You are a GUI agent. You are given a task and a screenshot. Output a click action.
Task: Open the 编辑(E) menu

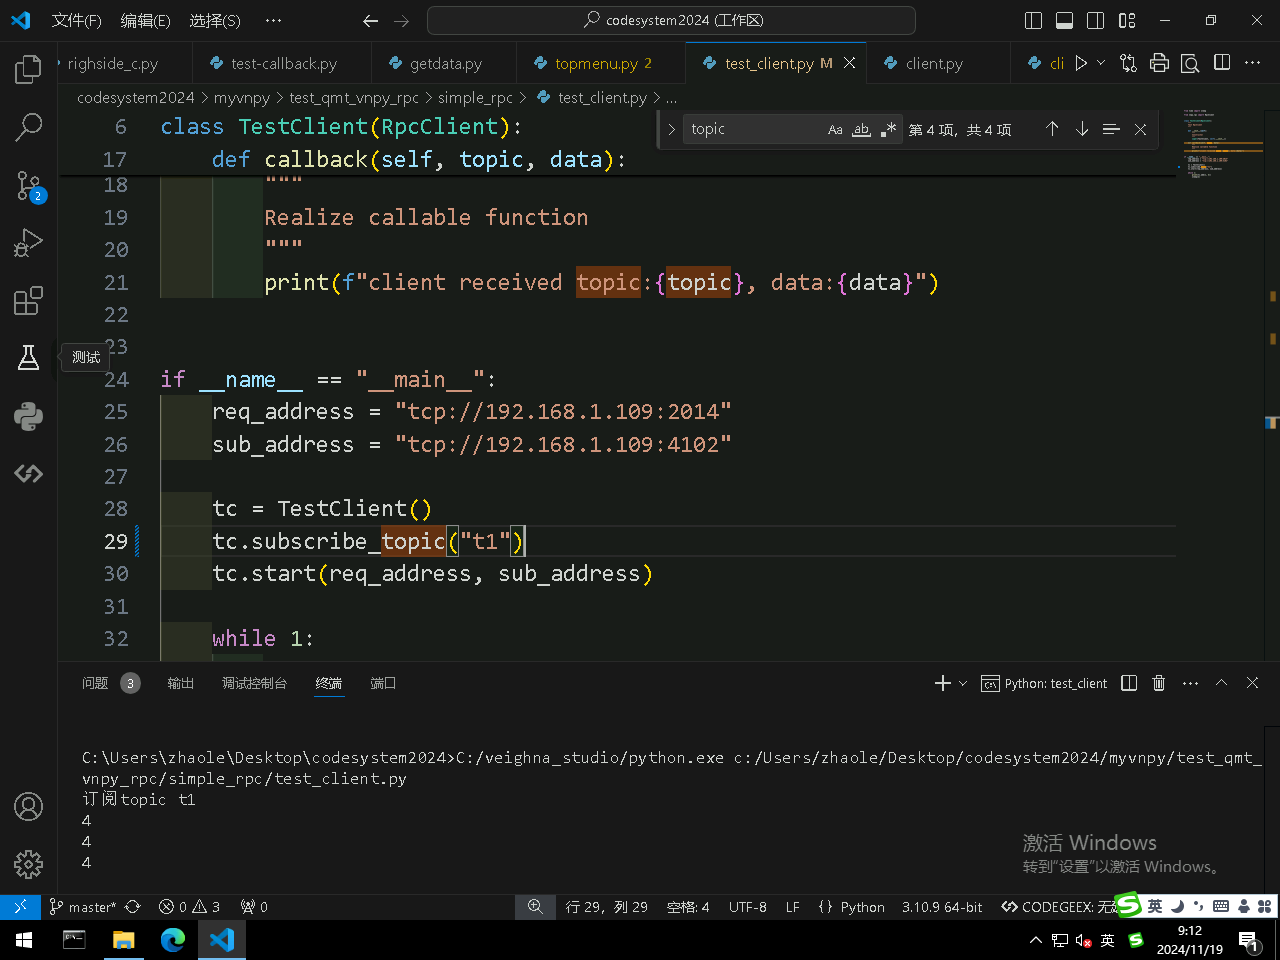point(145,21)
